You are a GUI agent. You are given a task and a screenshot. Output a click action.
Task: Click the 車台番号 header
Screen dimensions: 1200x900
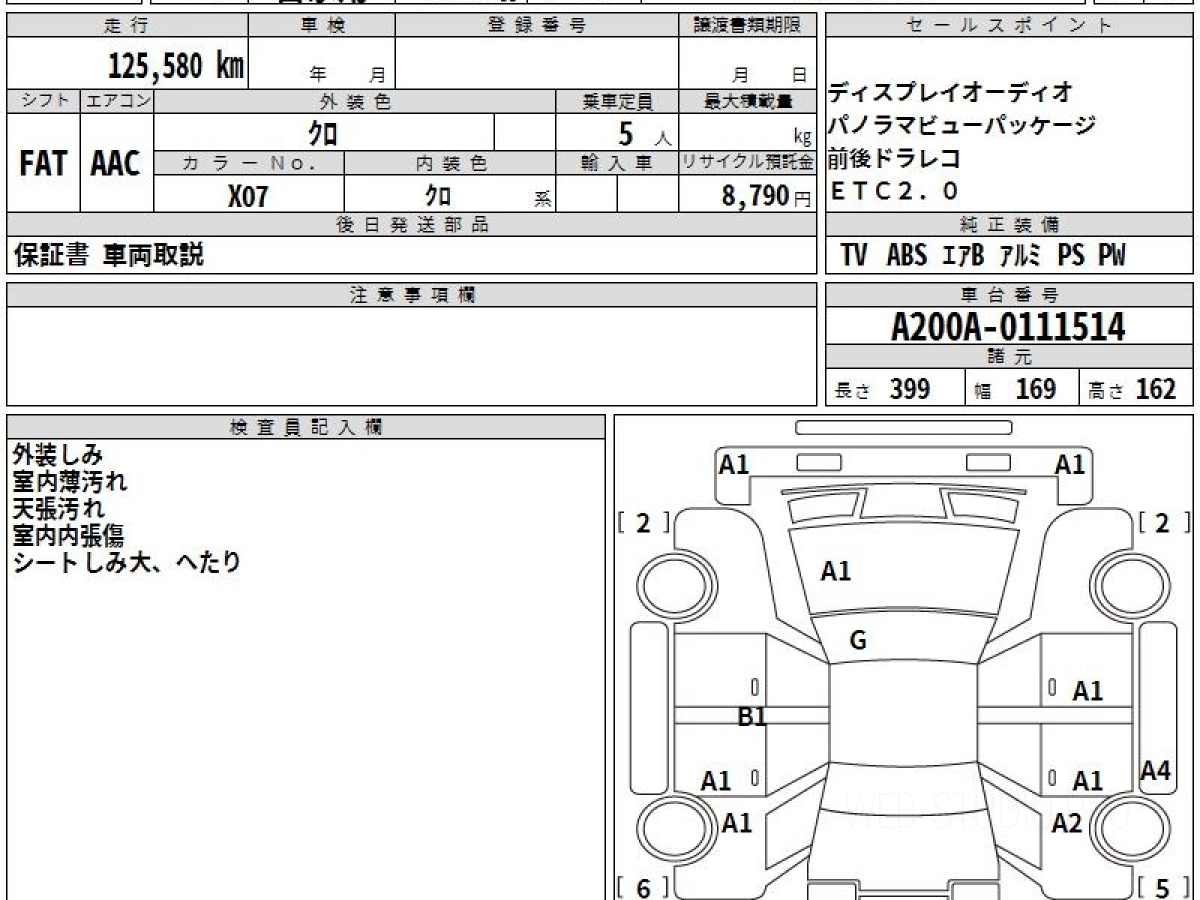tap(1010, 295)
